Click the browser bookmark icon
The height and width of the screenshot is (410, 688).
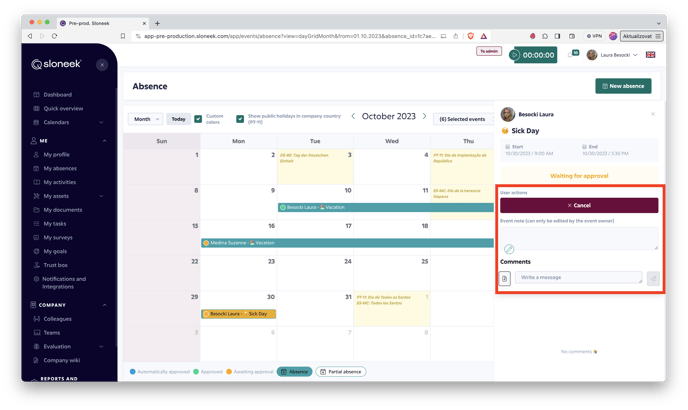[x=123, y=36]
